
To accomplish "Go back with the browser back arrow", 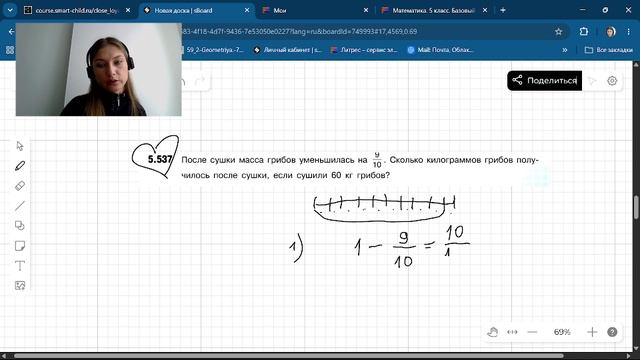I will coord(11,31).
